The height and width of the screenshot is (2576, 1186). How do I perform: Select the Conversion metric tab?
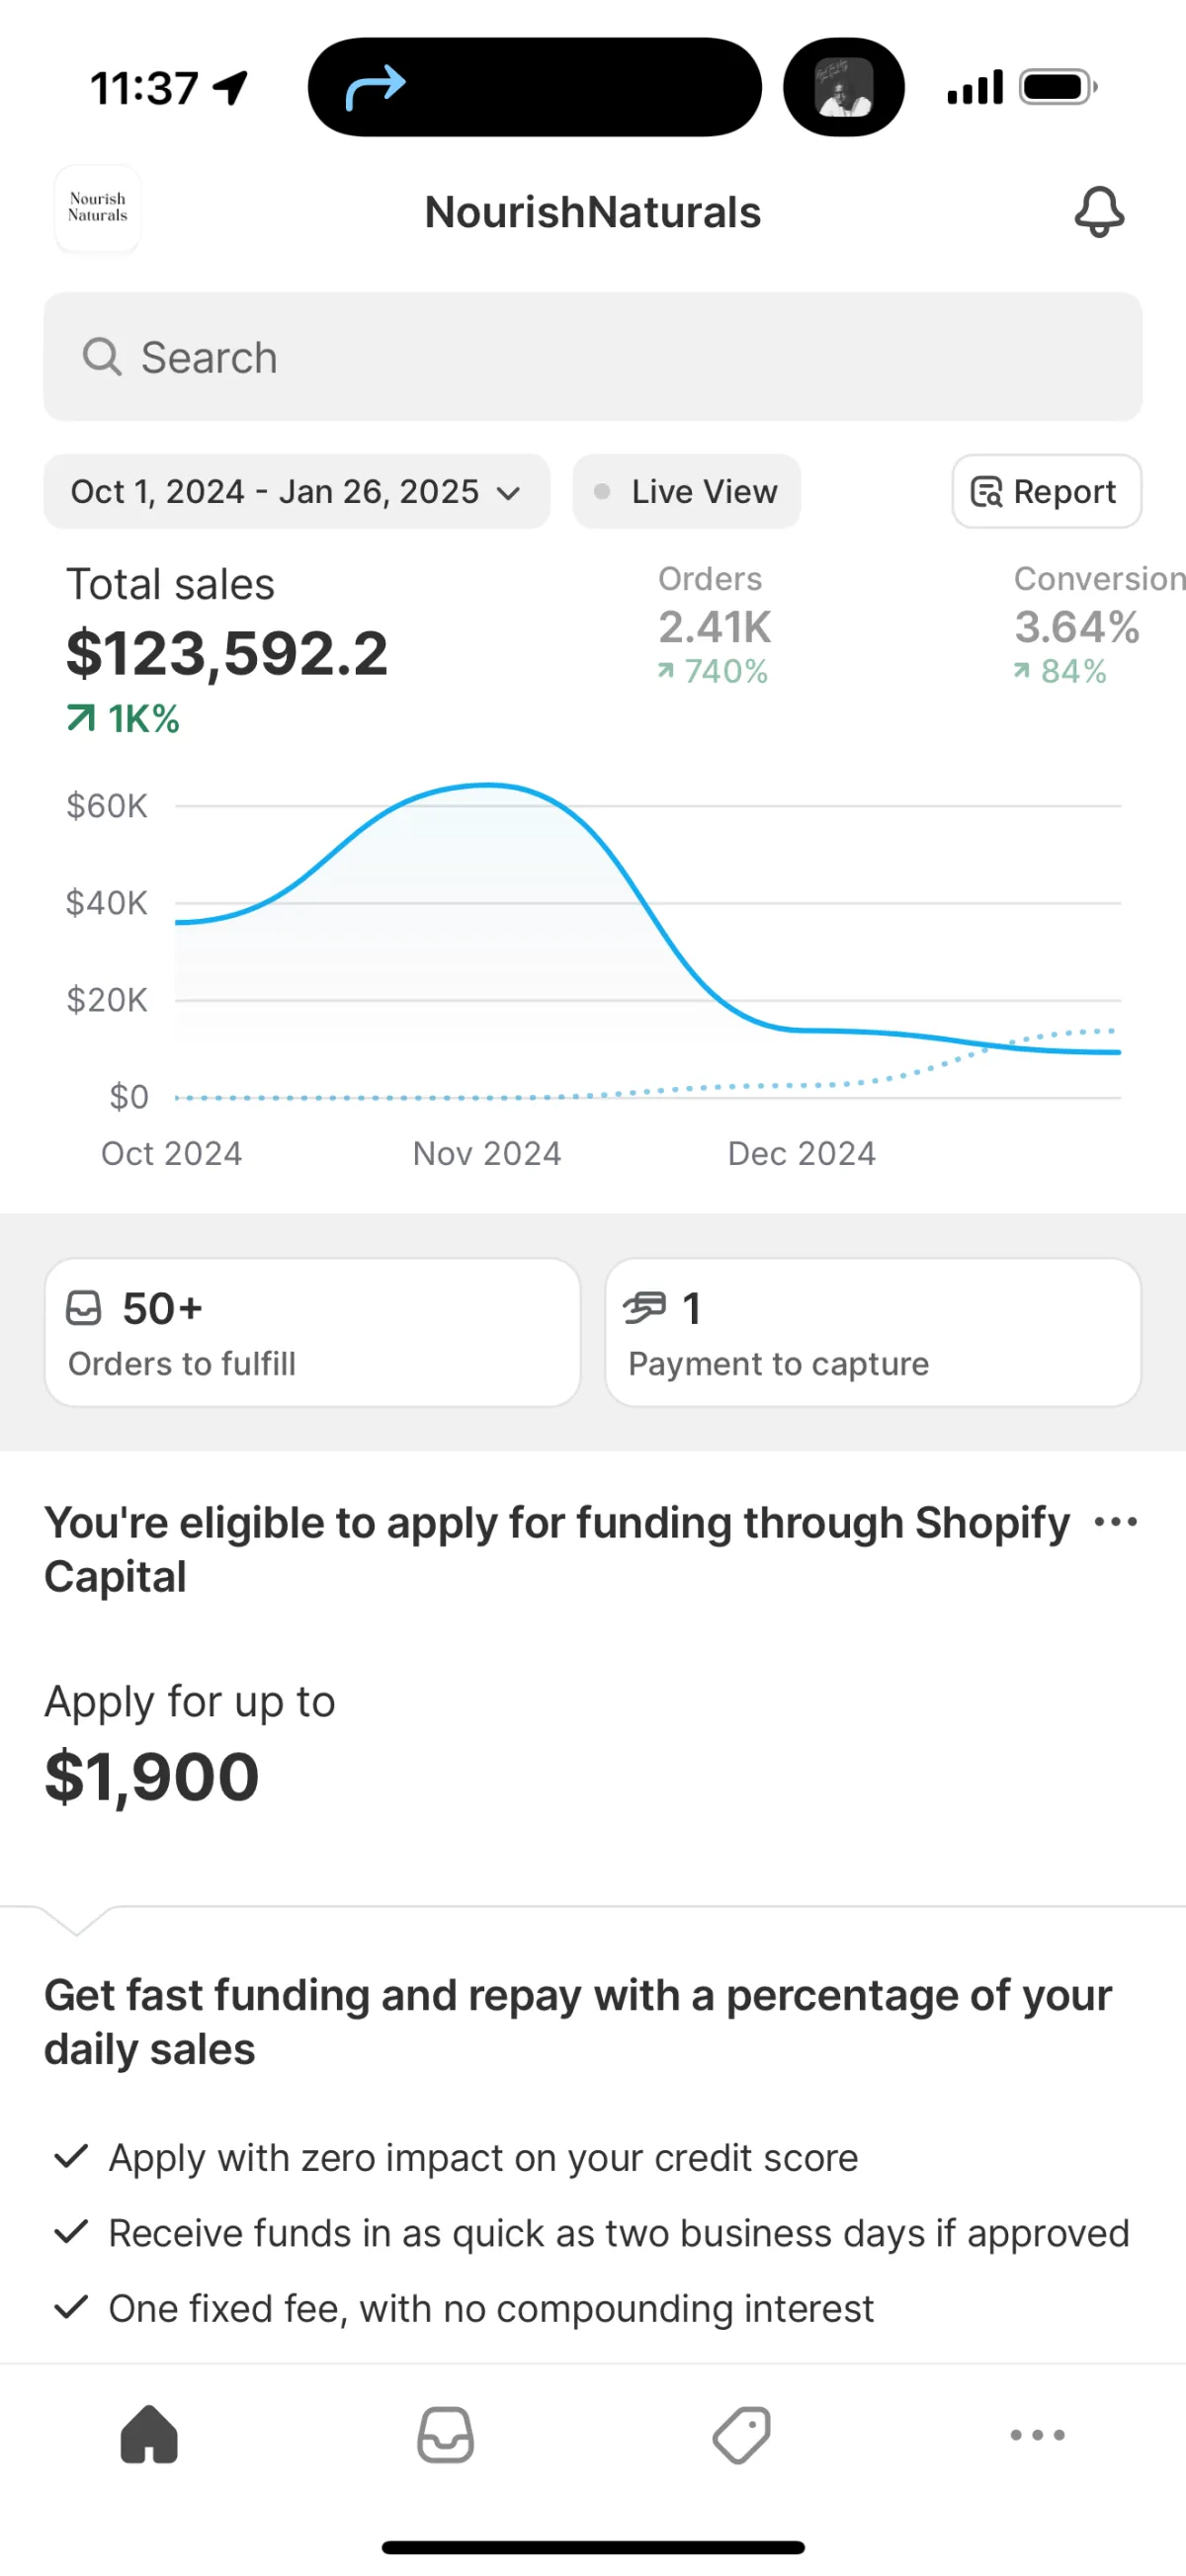click(x=1092, y=625)
